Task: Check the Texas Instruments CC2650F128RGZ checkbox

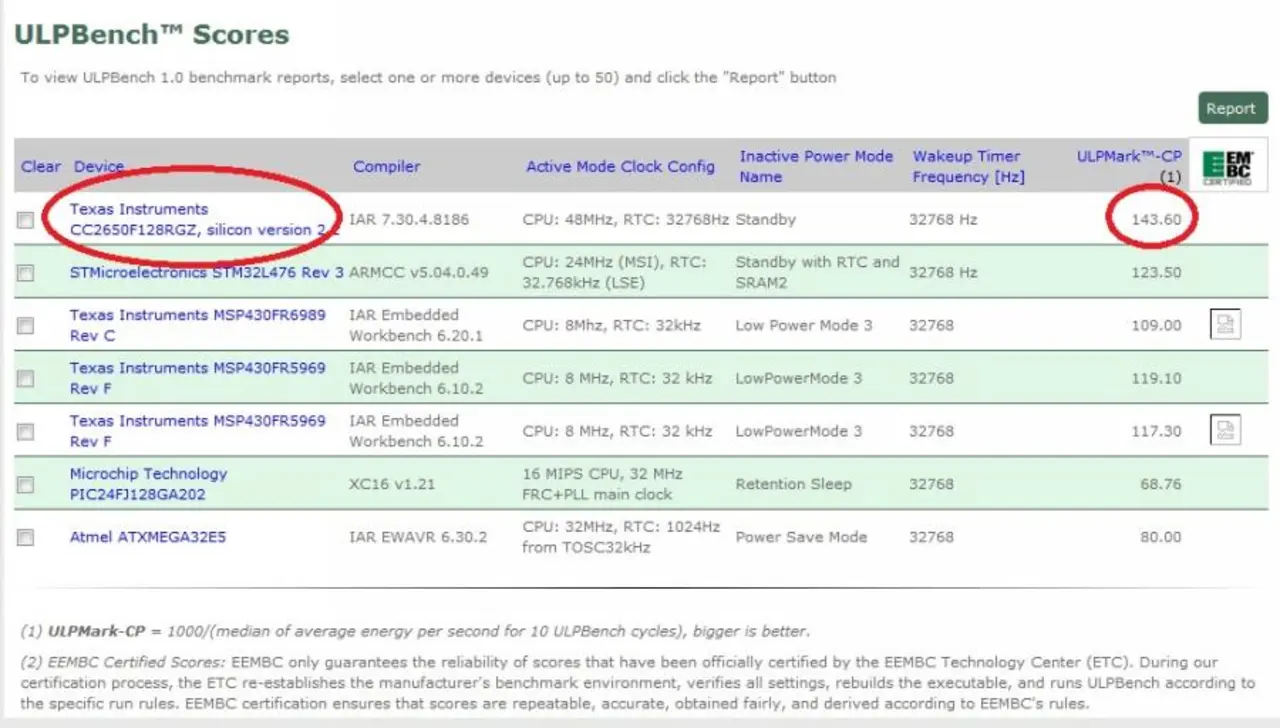Action: pyautogui.click(x=25, y=220)
